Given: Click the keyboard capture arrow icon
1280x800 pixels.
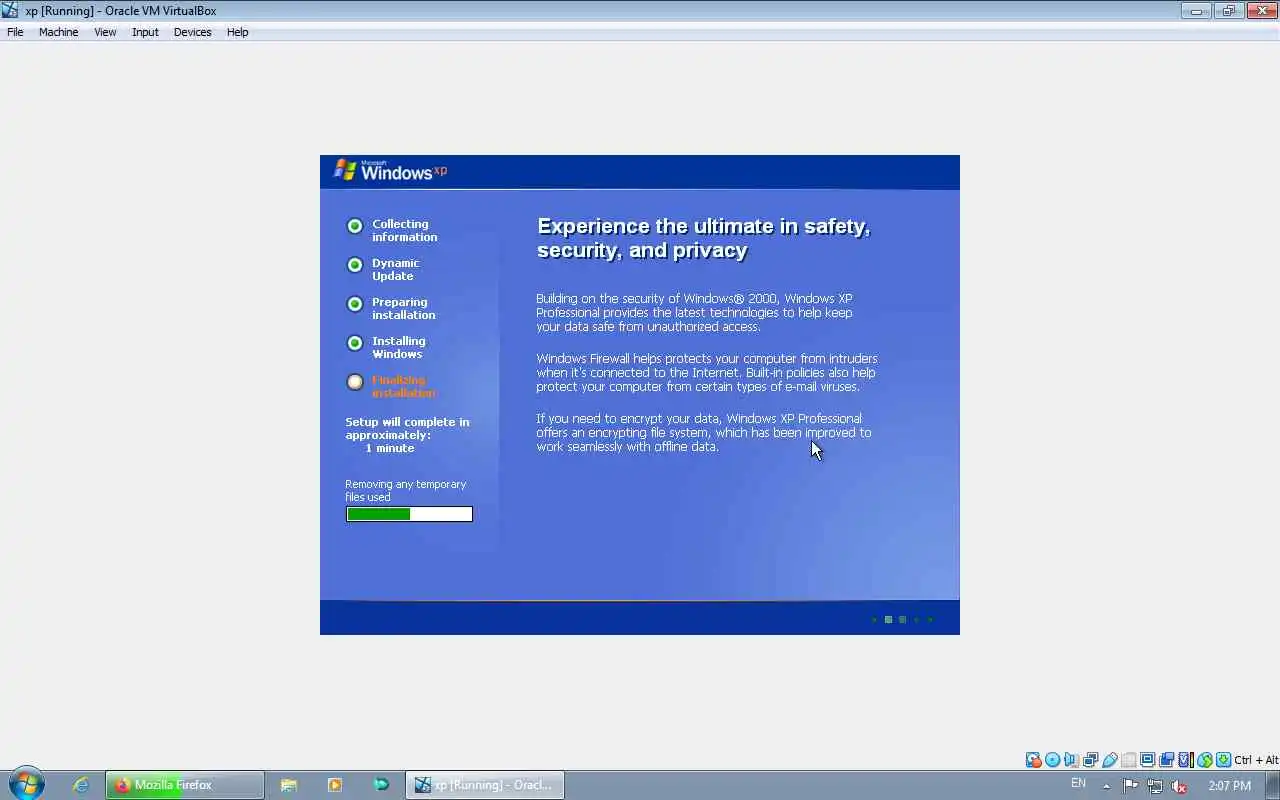Looking at the screenshot, I should click(x=1224, y=760).
